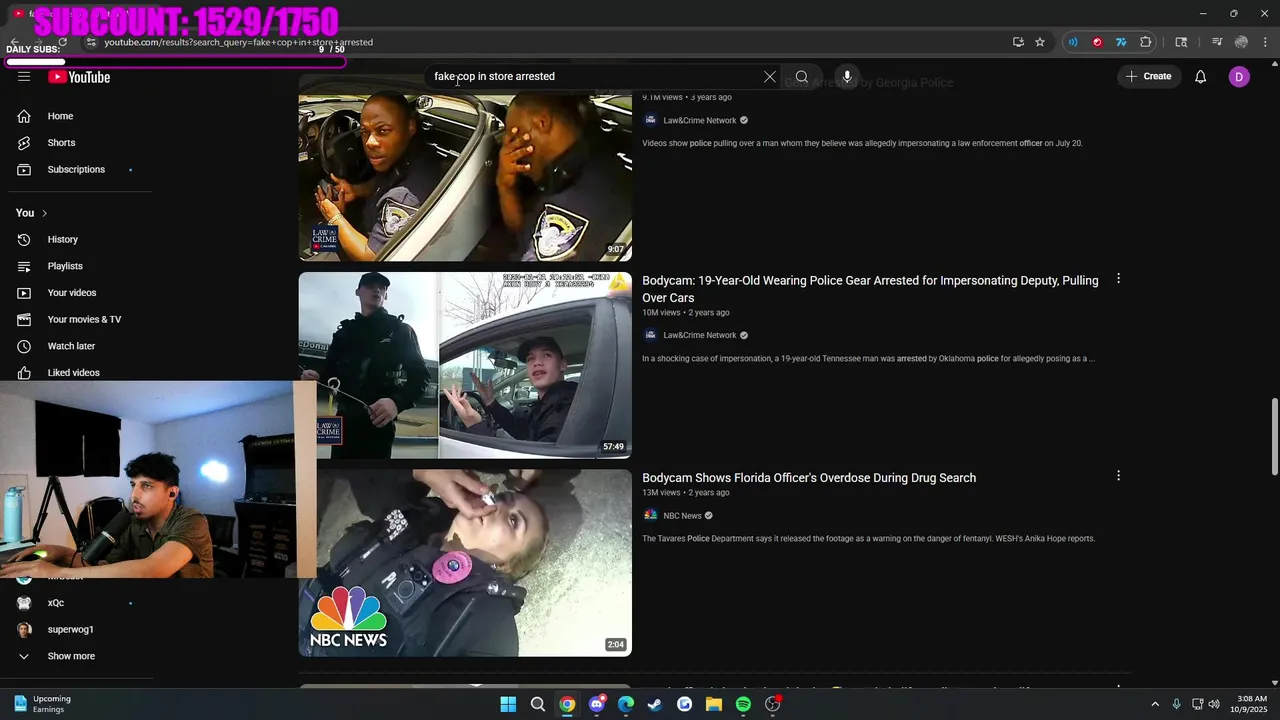Image resolution: width=1280 pixels, height=720 pixels.
Task: Open title 'Bodycam Shows Florida Officer's Overdose'
Action: [809, 478]
